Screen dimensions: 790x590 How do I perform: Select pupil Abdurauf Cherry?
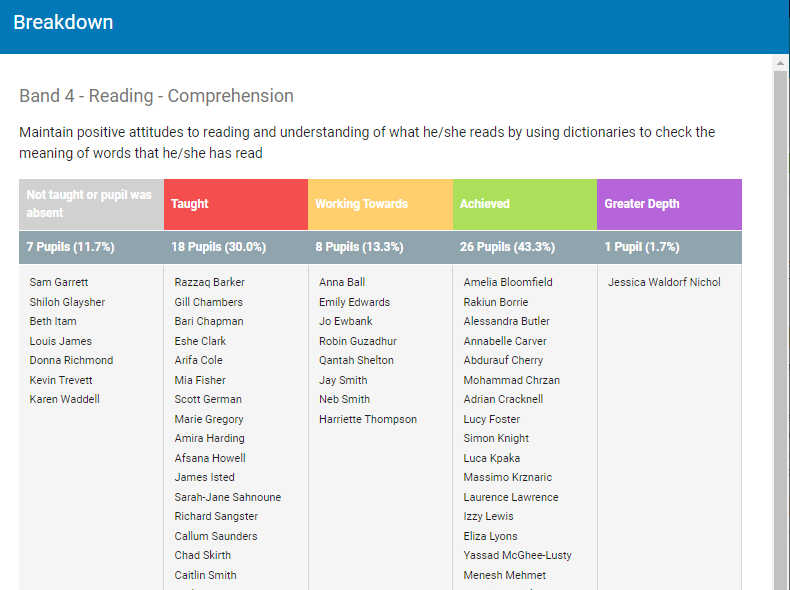pyautogui.click(x=503, y=360)
